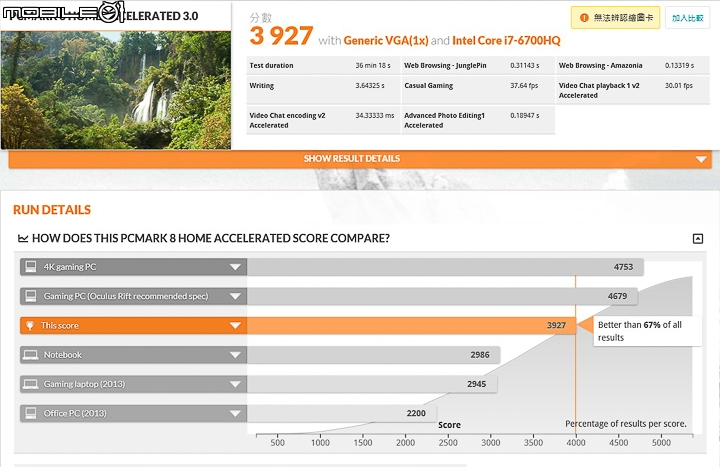
Task: Click the desktop icon on the 4K gaming PC row
Action: [31, 267]
